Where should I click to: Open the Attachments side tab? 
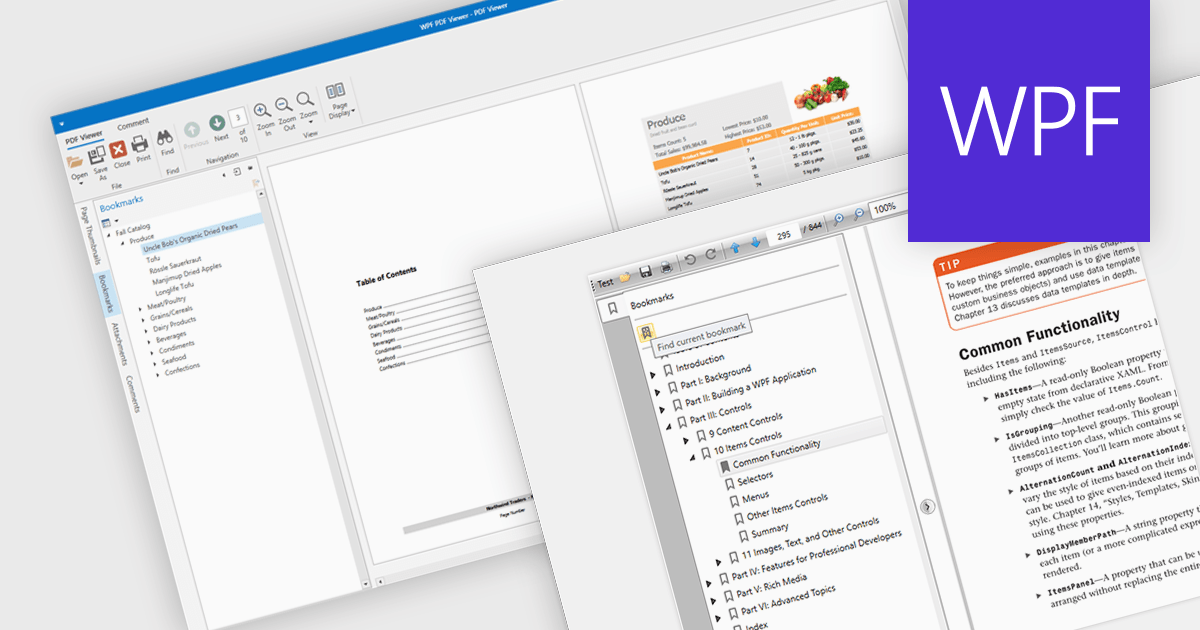click(x=117, y=345)
